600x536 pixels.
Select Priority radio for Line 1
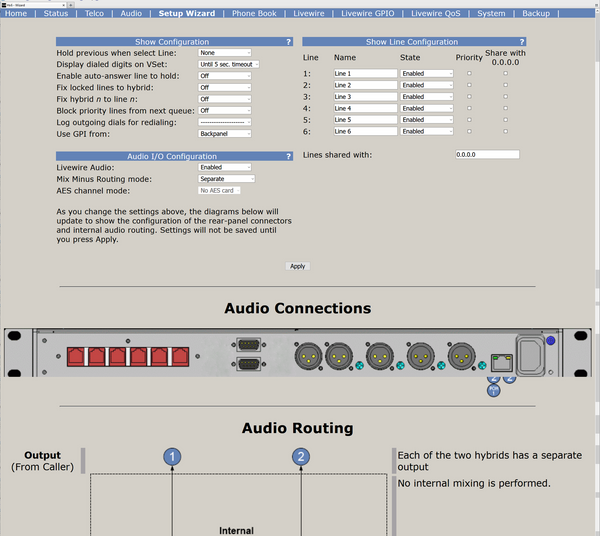point(469,73)
